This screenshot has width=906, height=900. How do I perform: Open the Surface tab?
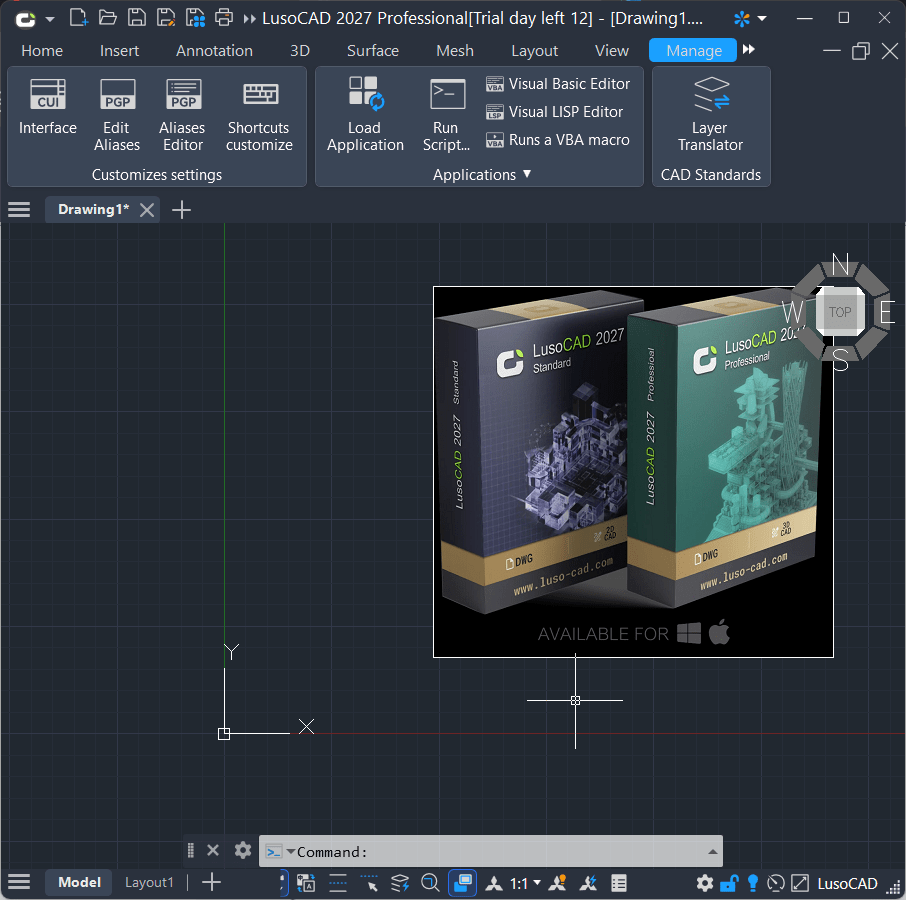coord(373,51)
